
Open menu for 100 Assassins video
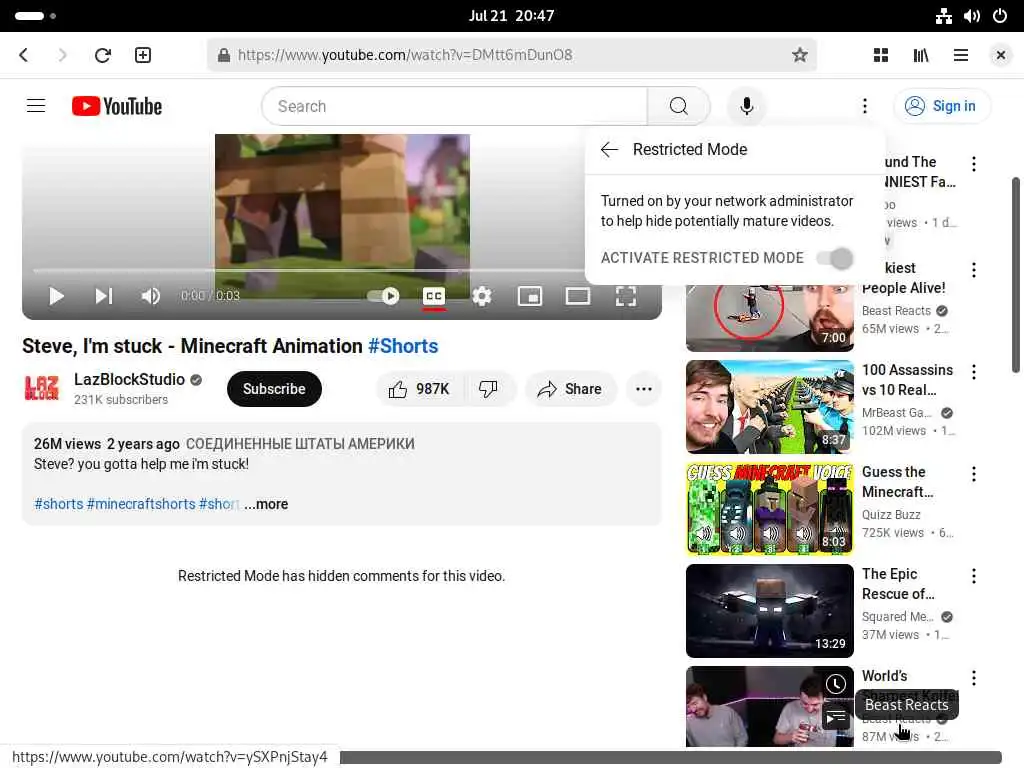pos(974,372)
